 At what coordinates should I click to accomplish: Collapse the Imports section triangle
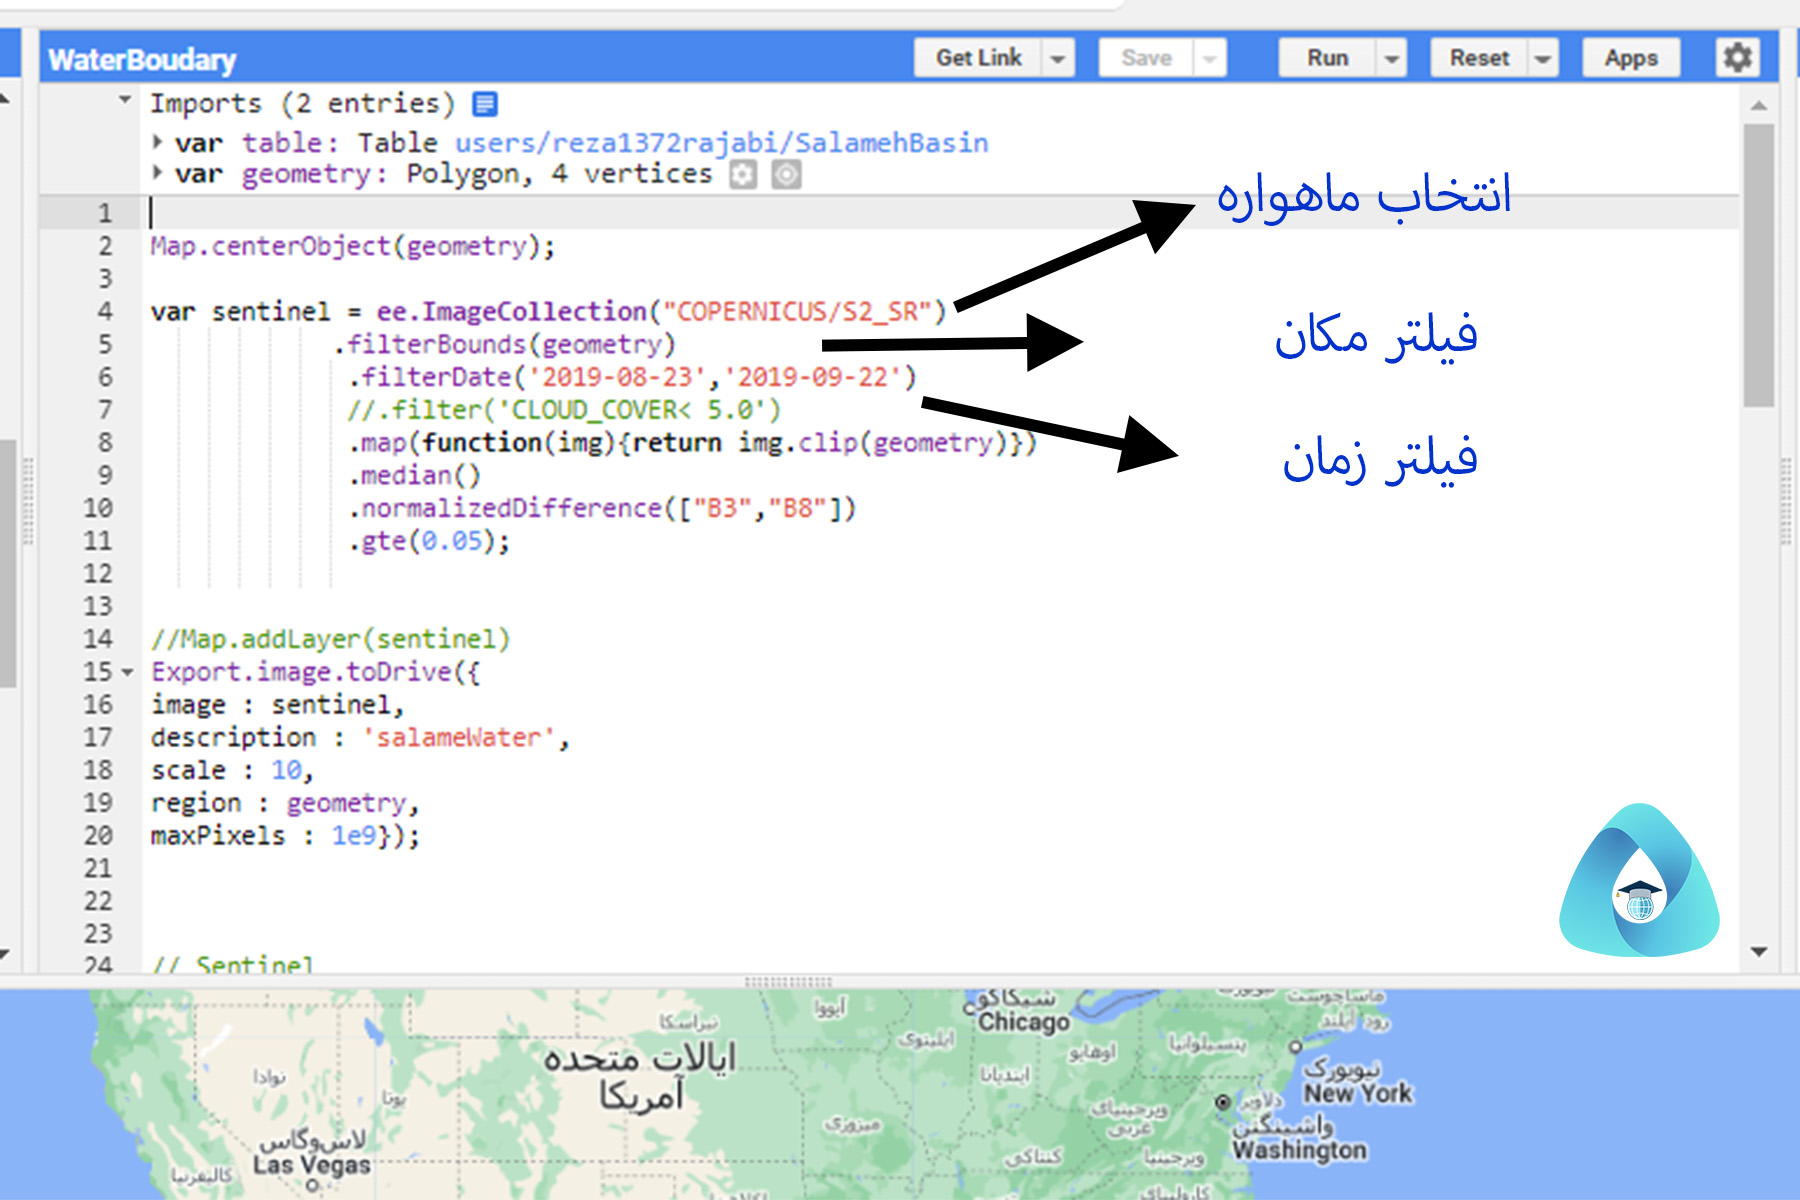[x=124, y=98]
